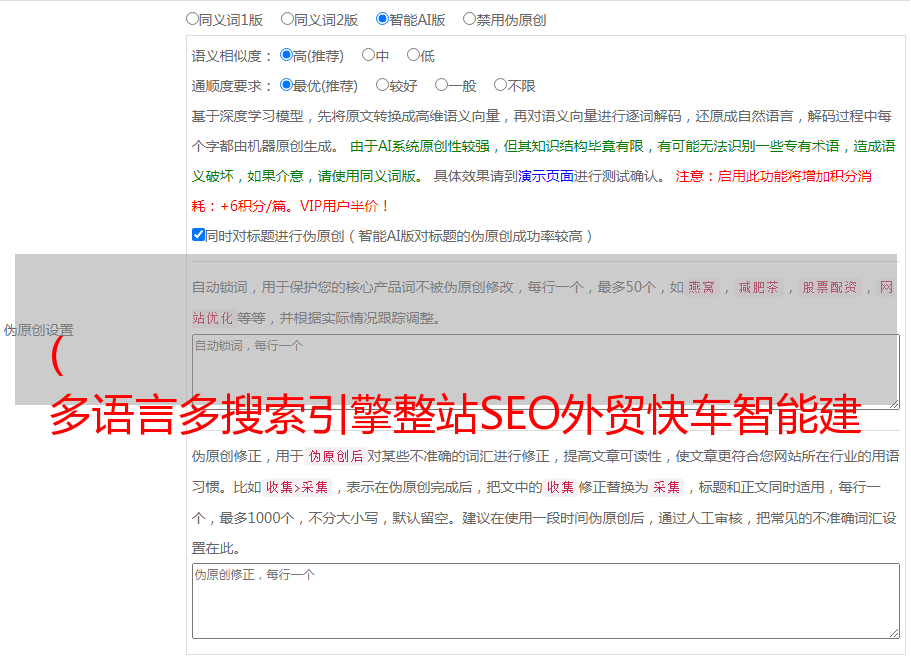Image resolution: width=911 pixels, height=658 pixels.
Task: Click the 收集>采集 example tag
Action: click(297, 487)
